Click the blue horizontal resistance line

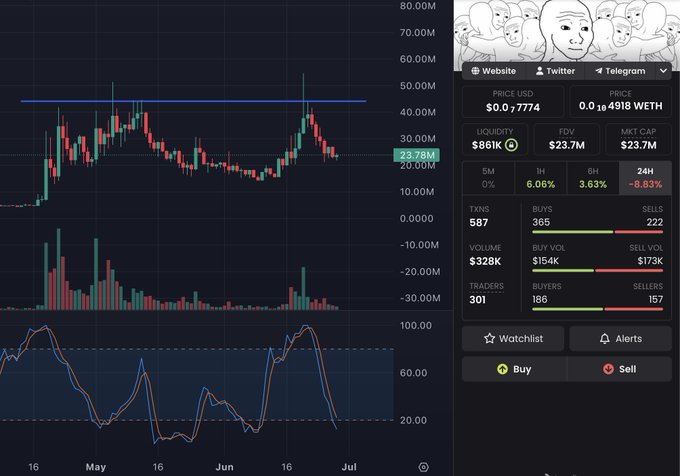click(x=193, y=101)
